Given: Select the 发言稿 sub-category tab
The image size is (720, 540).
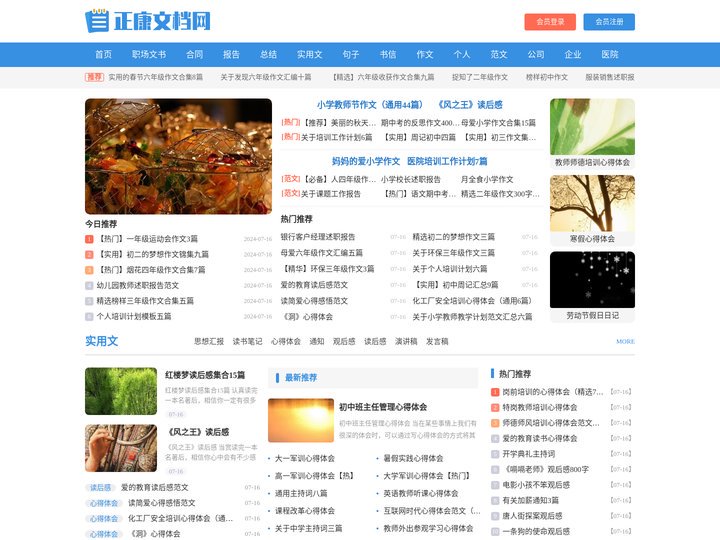Looking at the screenshot, I should [x=437, y=341].
